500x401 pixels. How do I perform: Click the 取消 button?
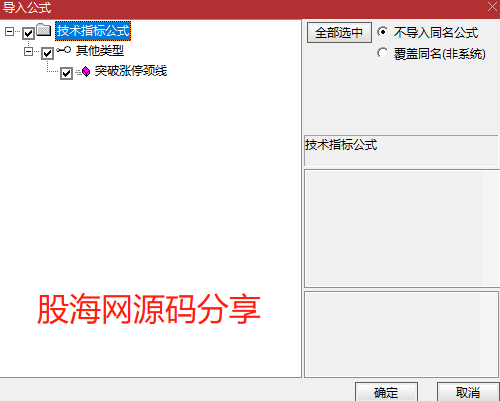pos(468,392)
